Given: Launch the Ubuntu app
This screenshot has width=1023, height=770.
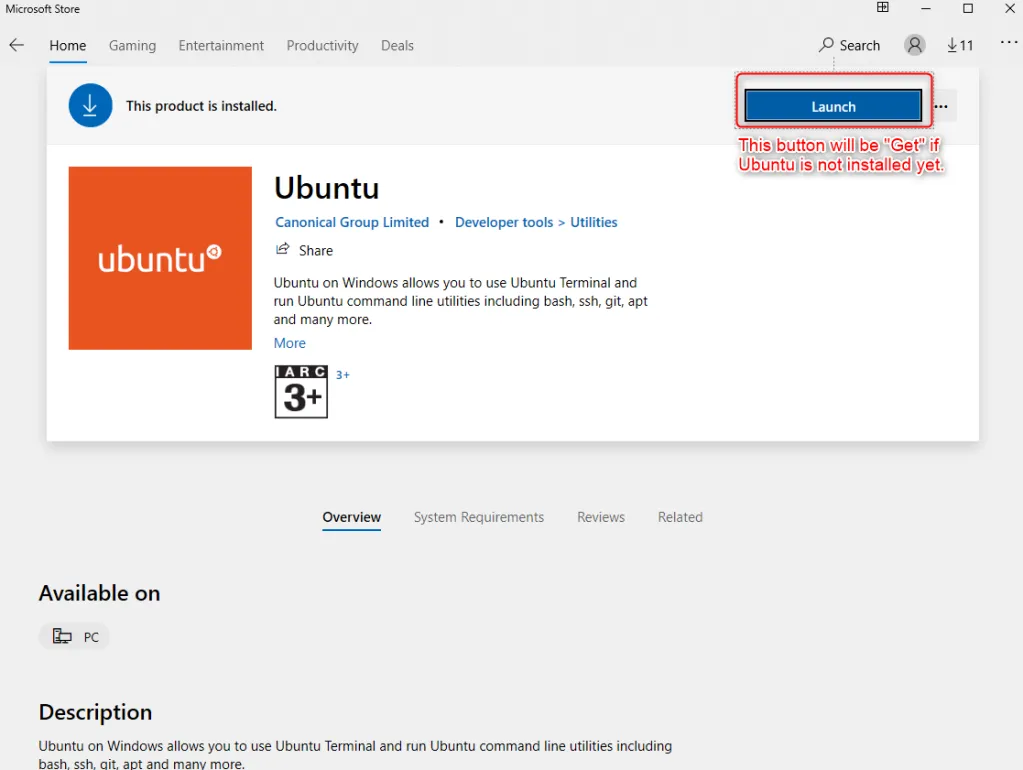Looking at the screenshot, I should tap(833, 105).
